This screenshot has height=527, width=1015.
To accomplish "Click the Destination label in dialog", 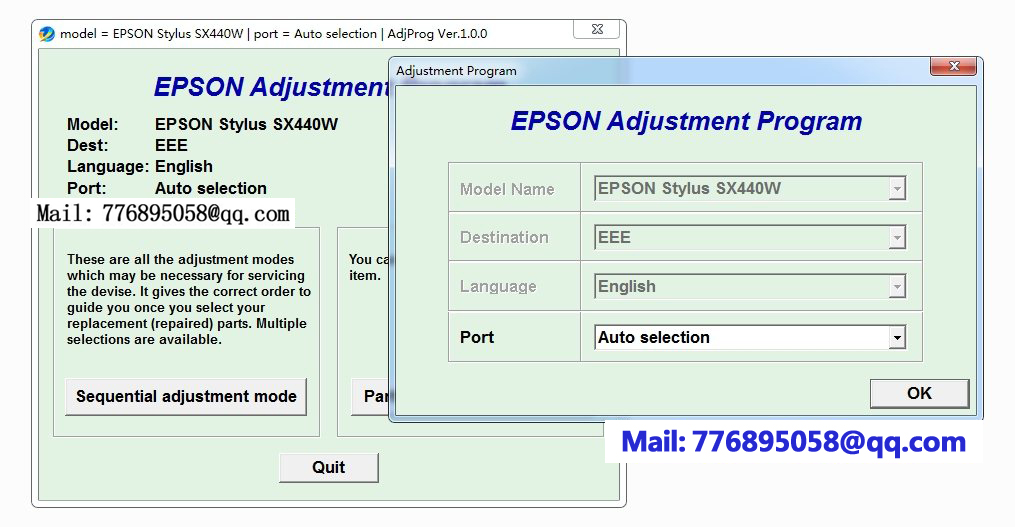I will click(504, 238).
